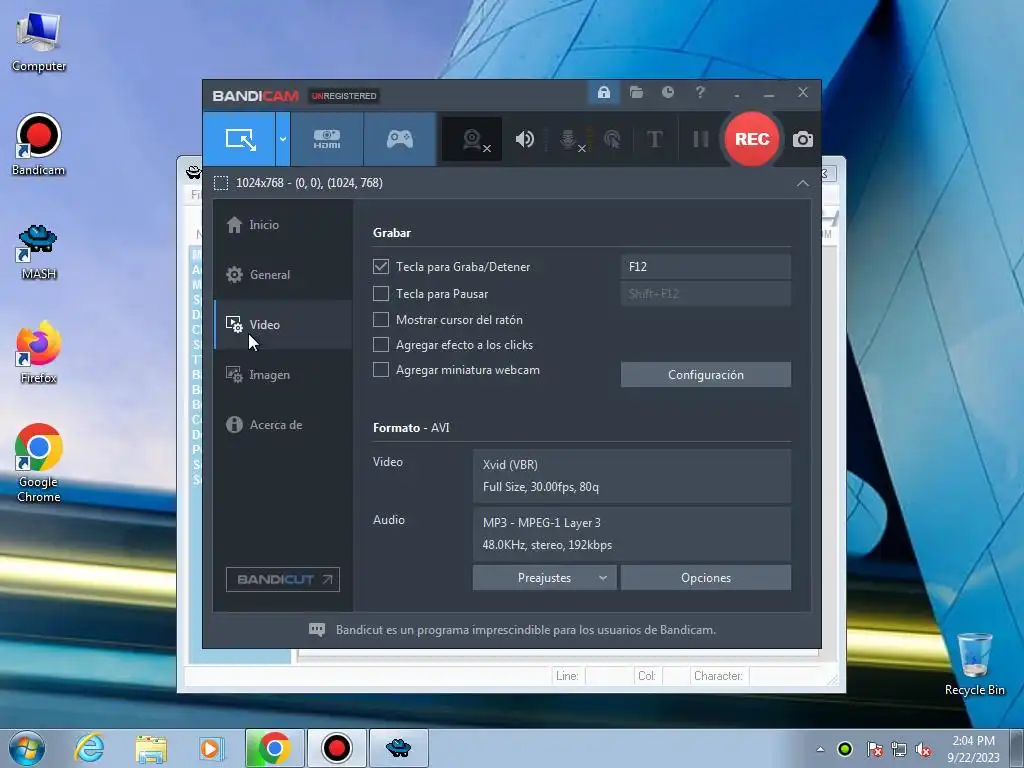Click the lock icon in title bar
Screen dimensions: 1024x768
tap(603, 93)
